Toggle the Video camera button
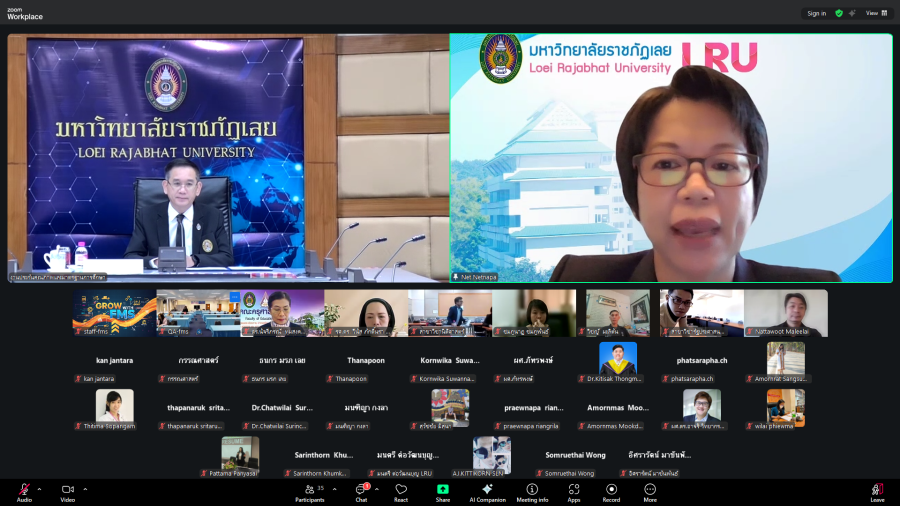Image resolution: width=900 pixels, height=506 pixels. tap(68, 490)
